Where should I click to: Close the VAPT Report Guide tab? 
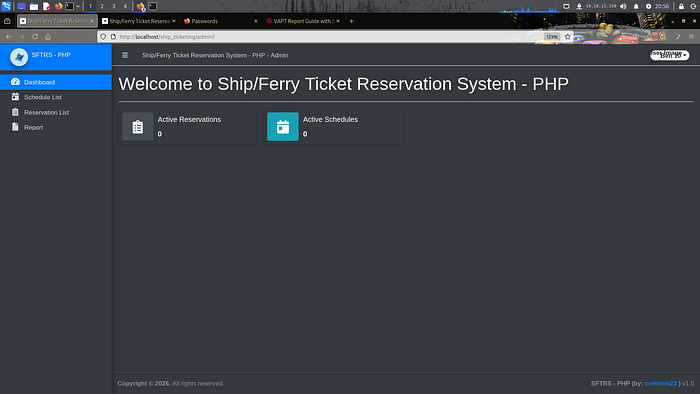[x=338, y=21]
